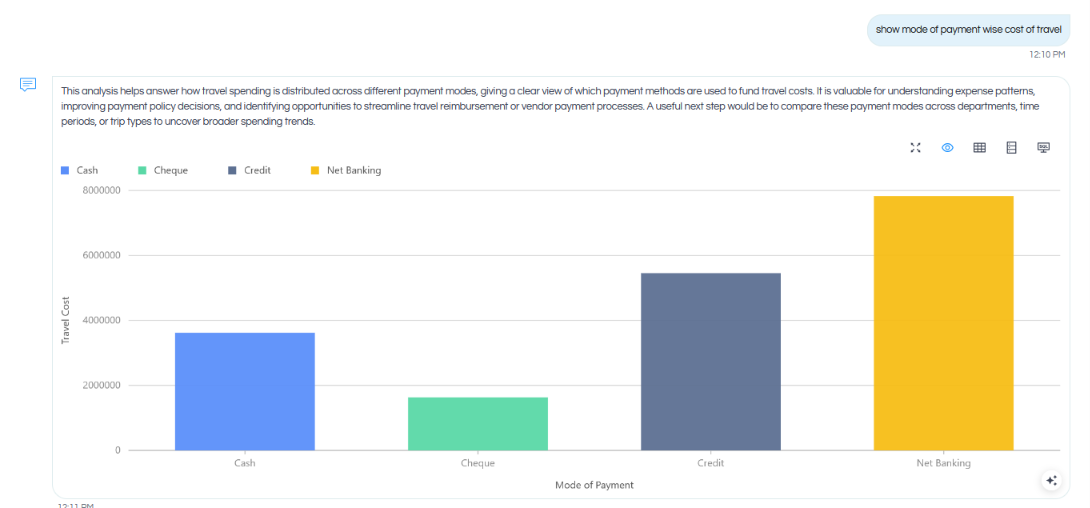
Task: Expand the chart to fullscreen view
Action: (x=916, y=147)
